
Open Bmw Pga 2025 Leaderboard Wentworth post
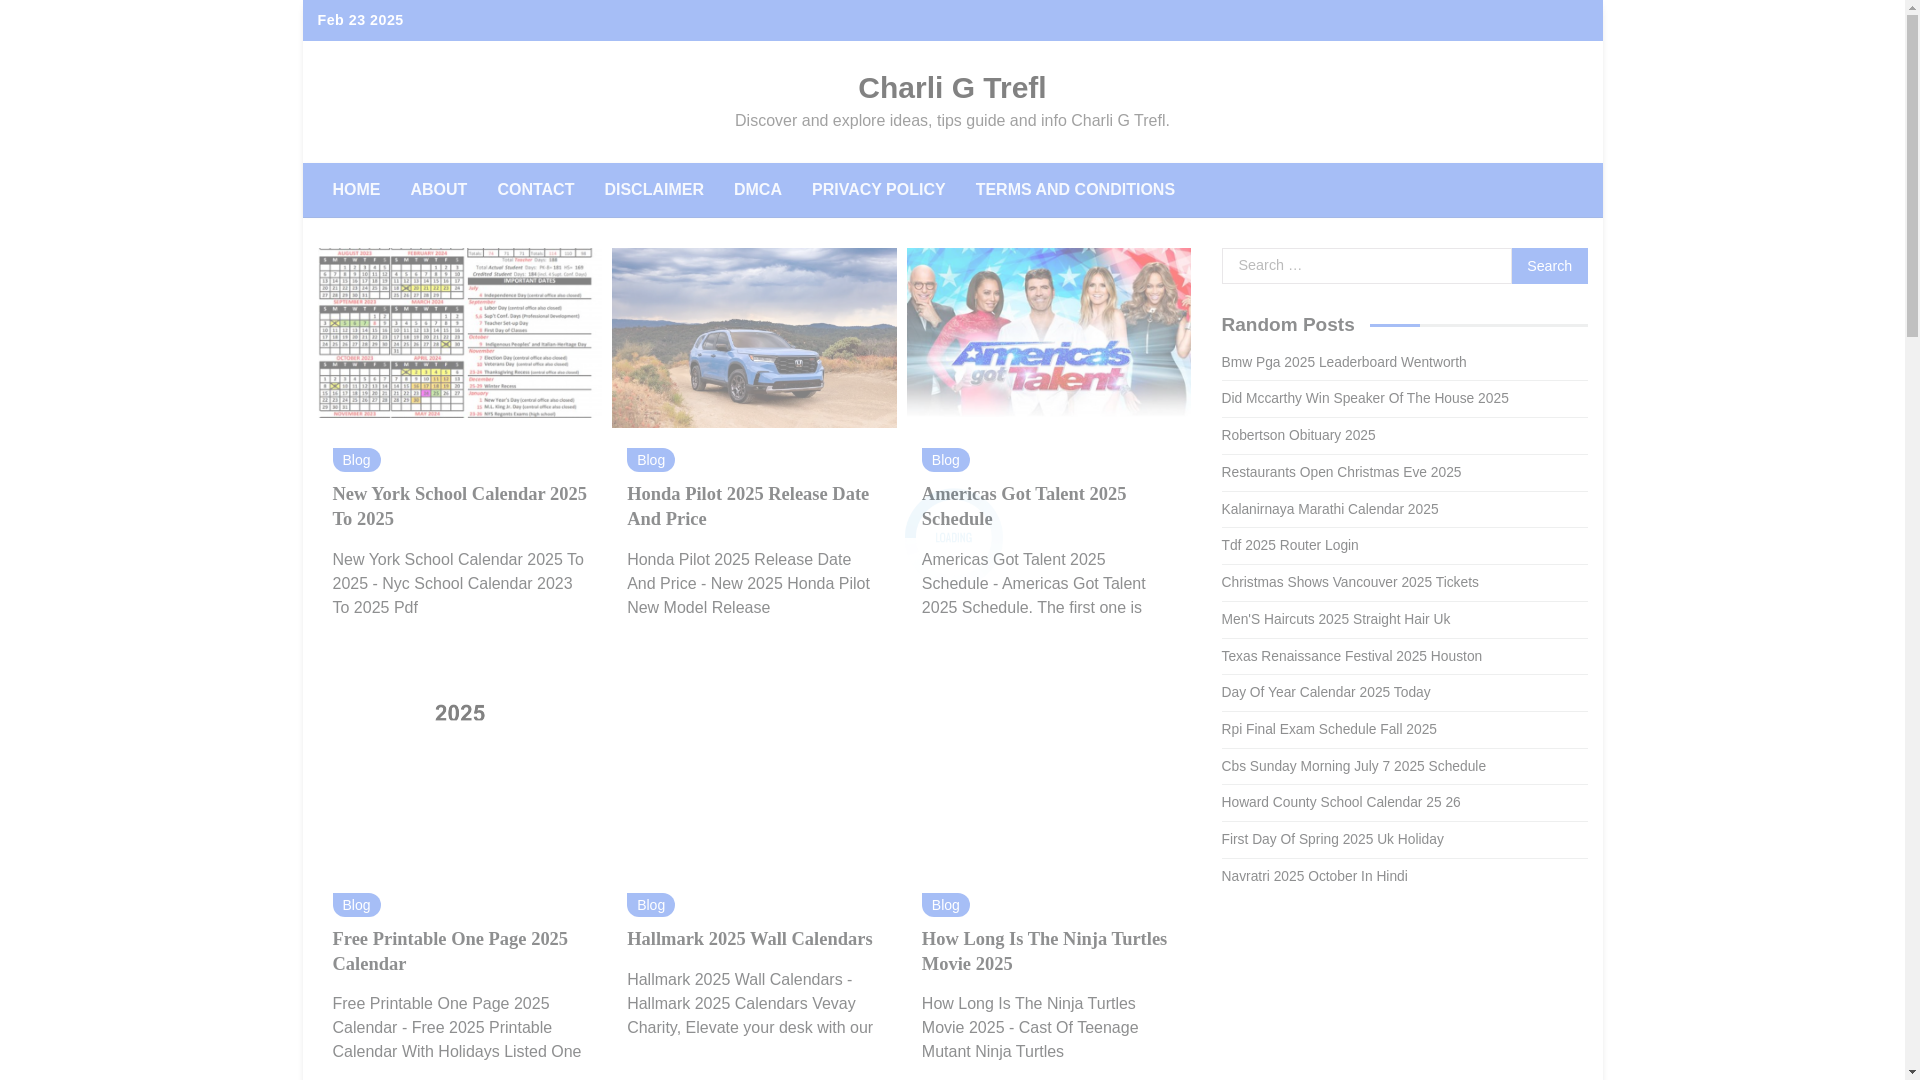[x=1344, y=362]
